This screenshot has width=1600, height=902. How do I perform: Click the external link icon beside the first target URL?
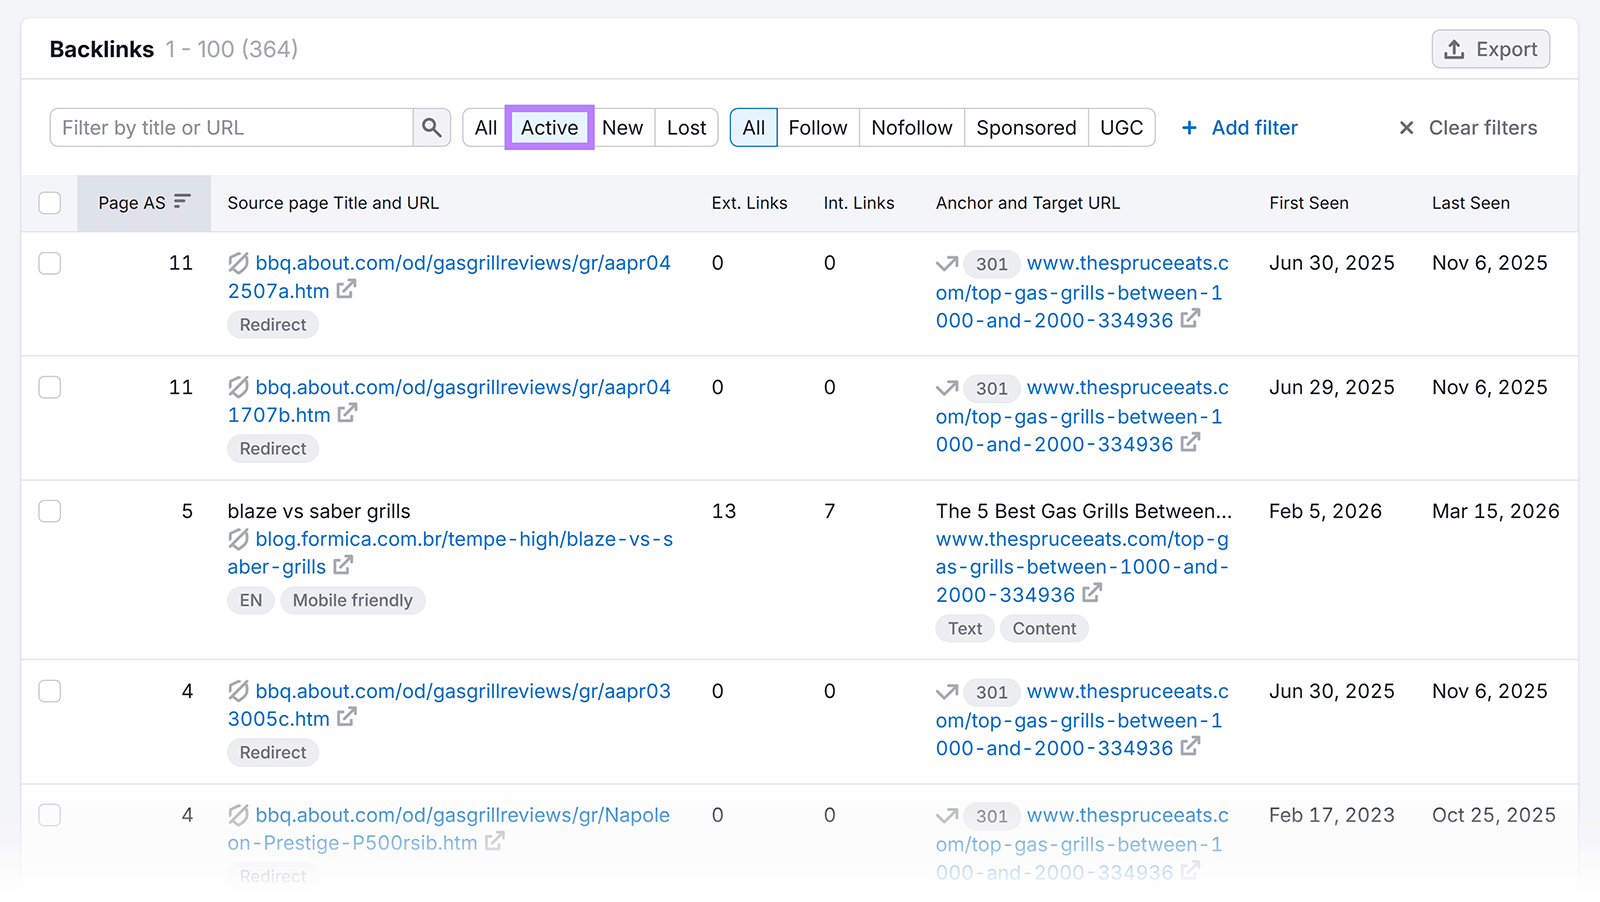[1190, 319]
